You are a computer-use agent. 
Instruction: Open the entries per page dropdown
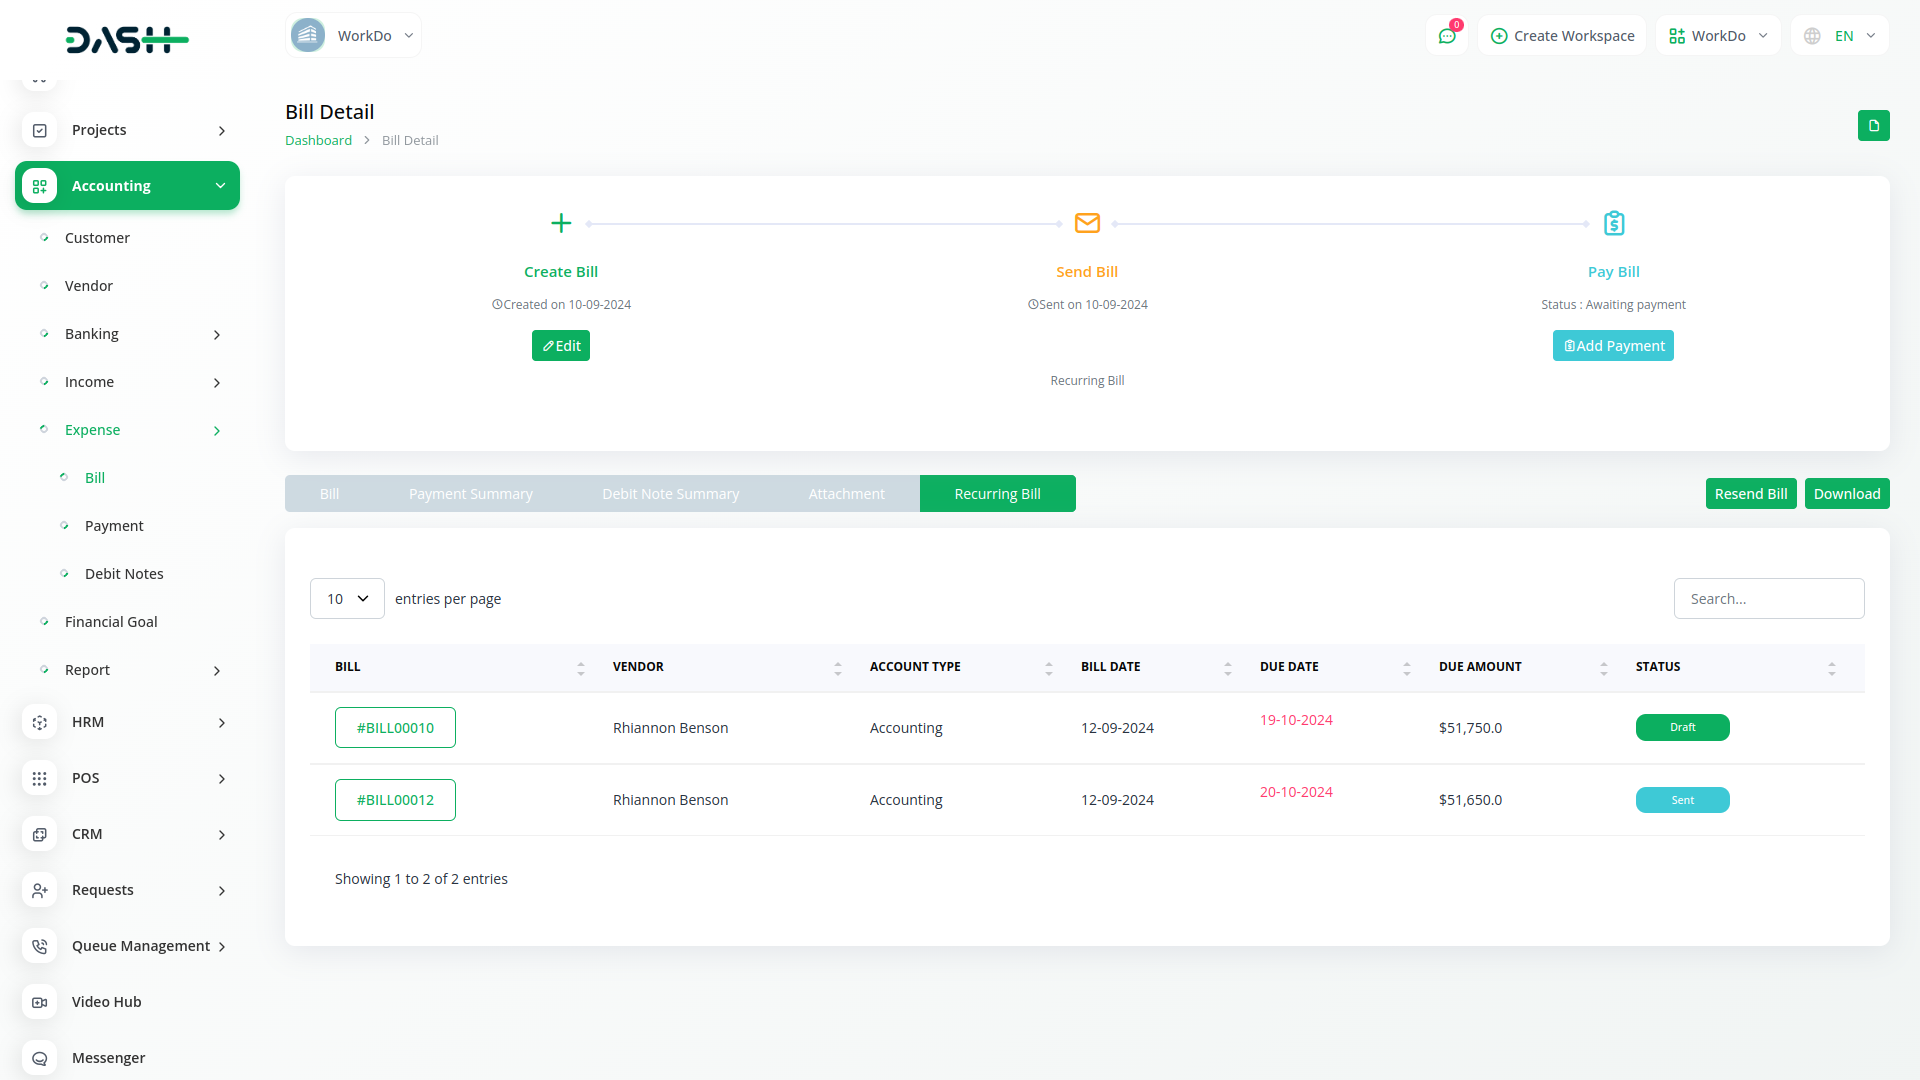coord(347,599)
